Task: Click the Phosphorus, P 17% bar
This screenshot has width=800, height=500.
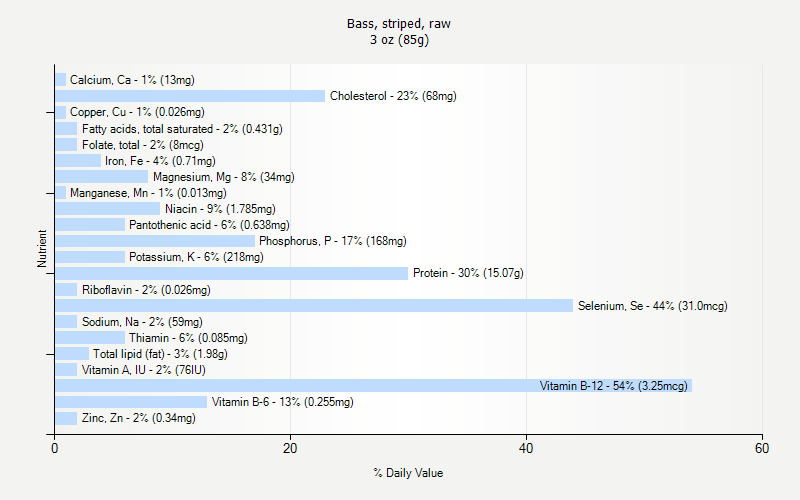Action: pyautogui.click(x=155, y=241)
